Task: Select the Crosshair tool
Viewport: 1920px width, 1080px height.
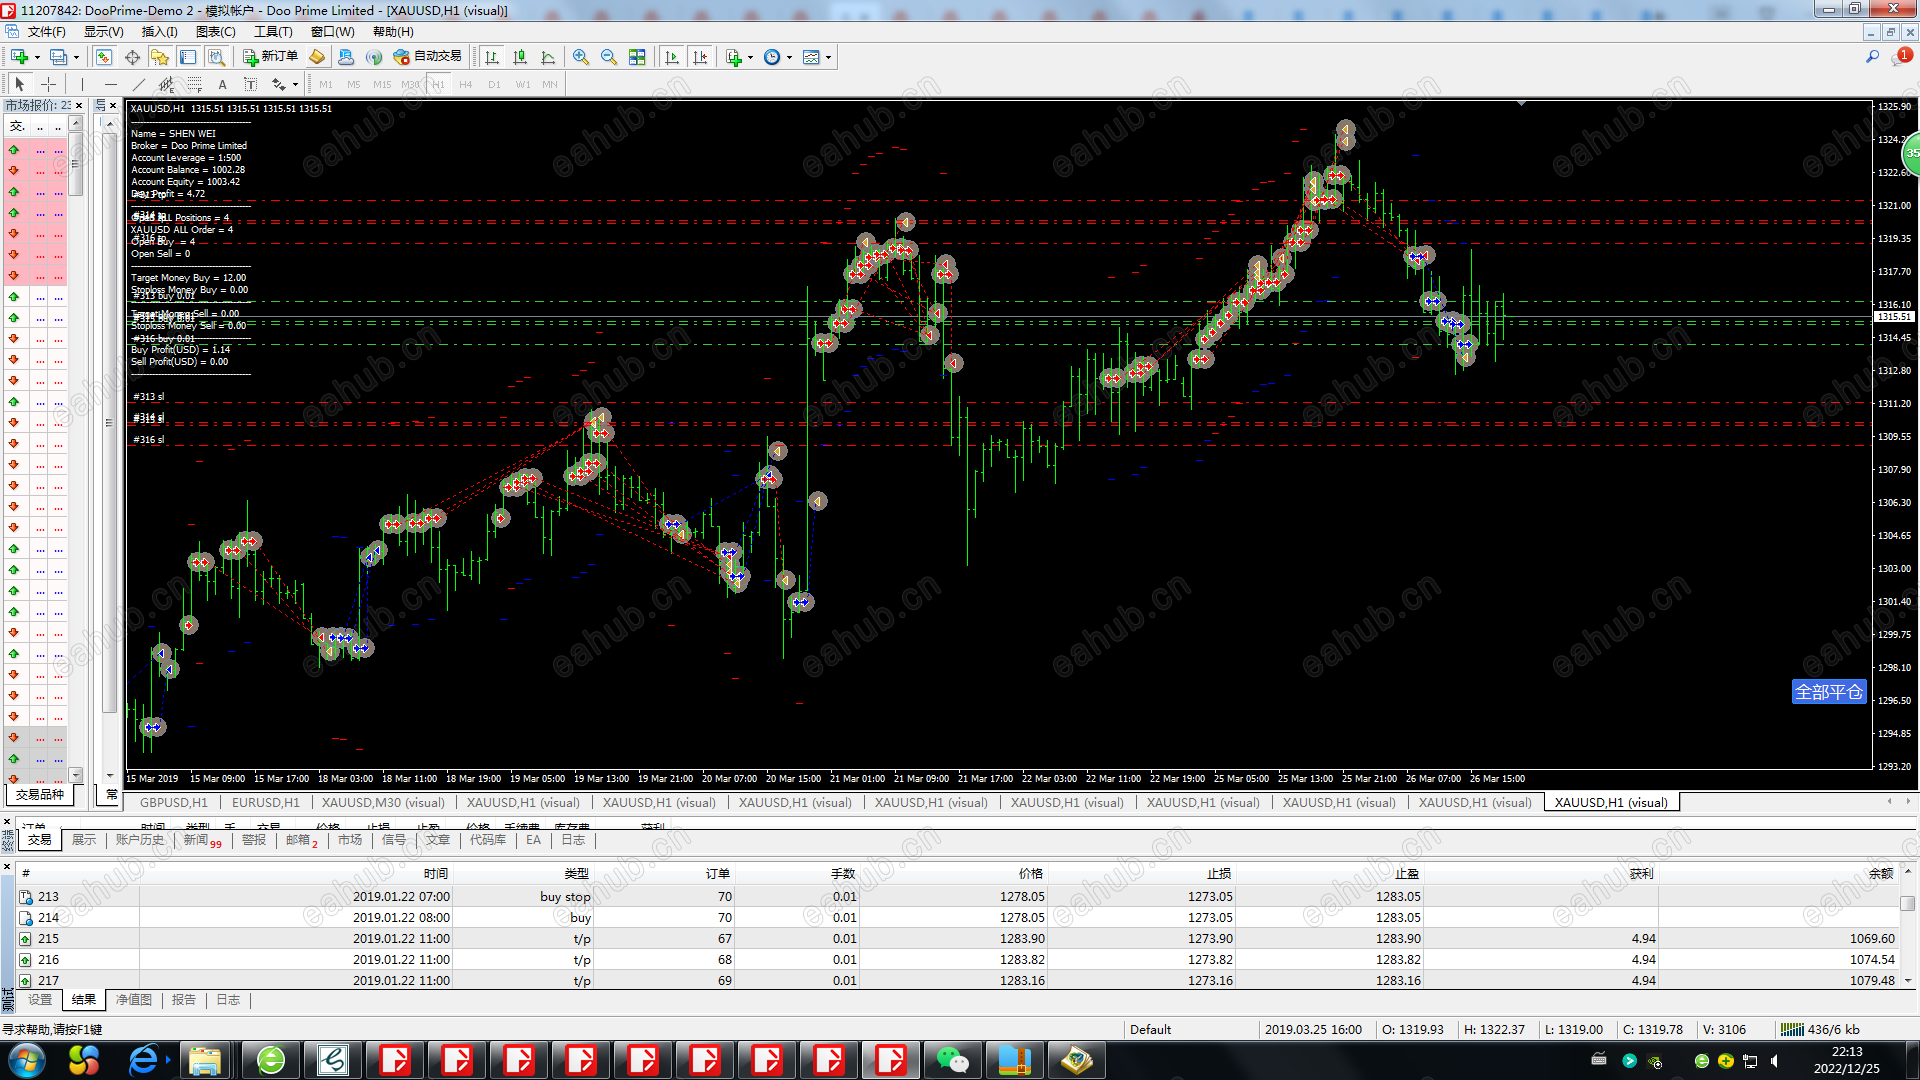Action: tap(48, 85)
